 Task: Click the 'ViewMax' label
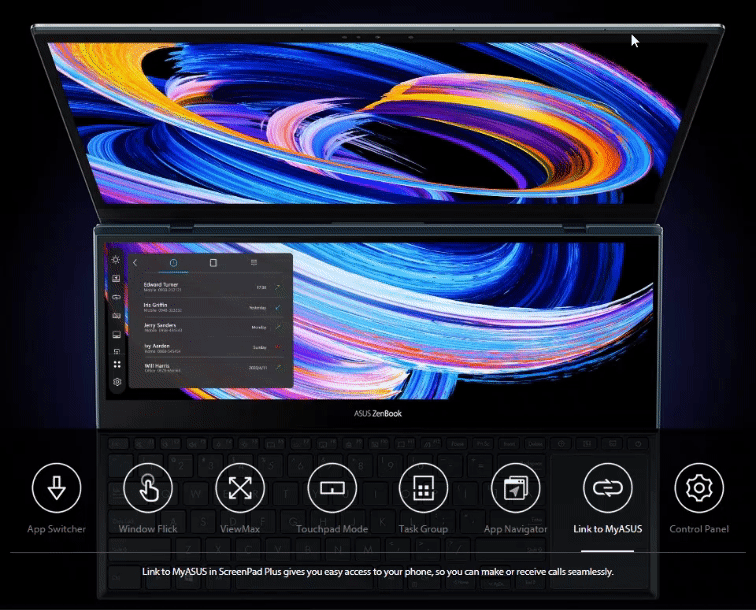click(x=240, y=529)
